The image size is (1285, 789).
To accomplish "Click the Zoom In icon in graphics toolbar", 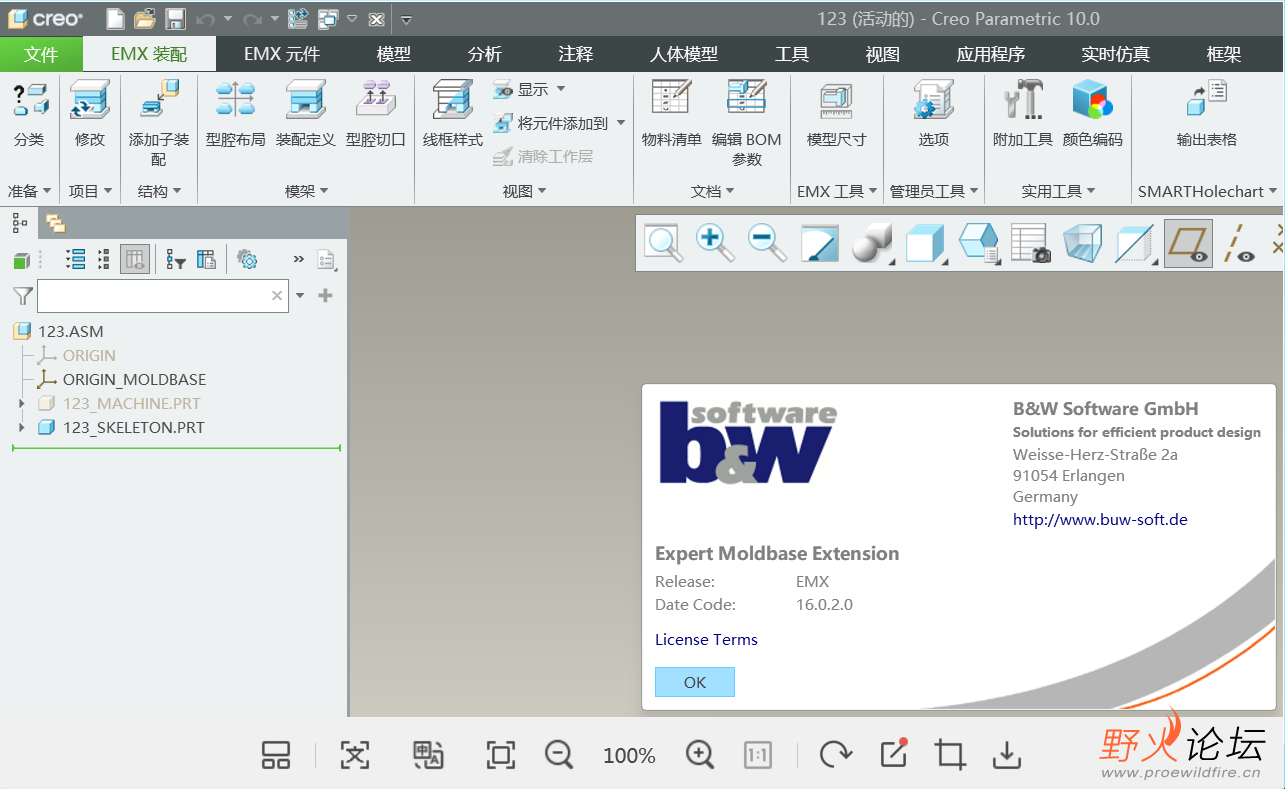I will coord(715,243).
